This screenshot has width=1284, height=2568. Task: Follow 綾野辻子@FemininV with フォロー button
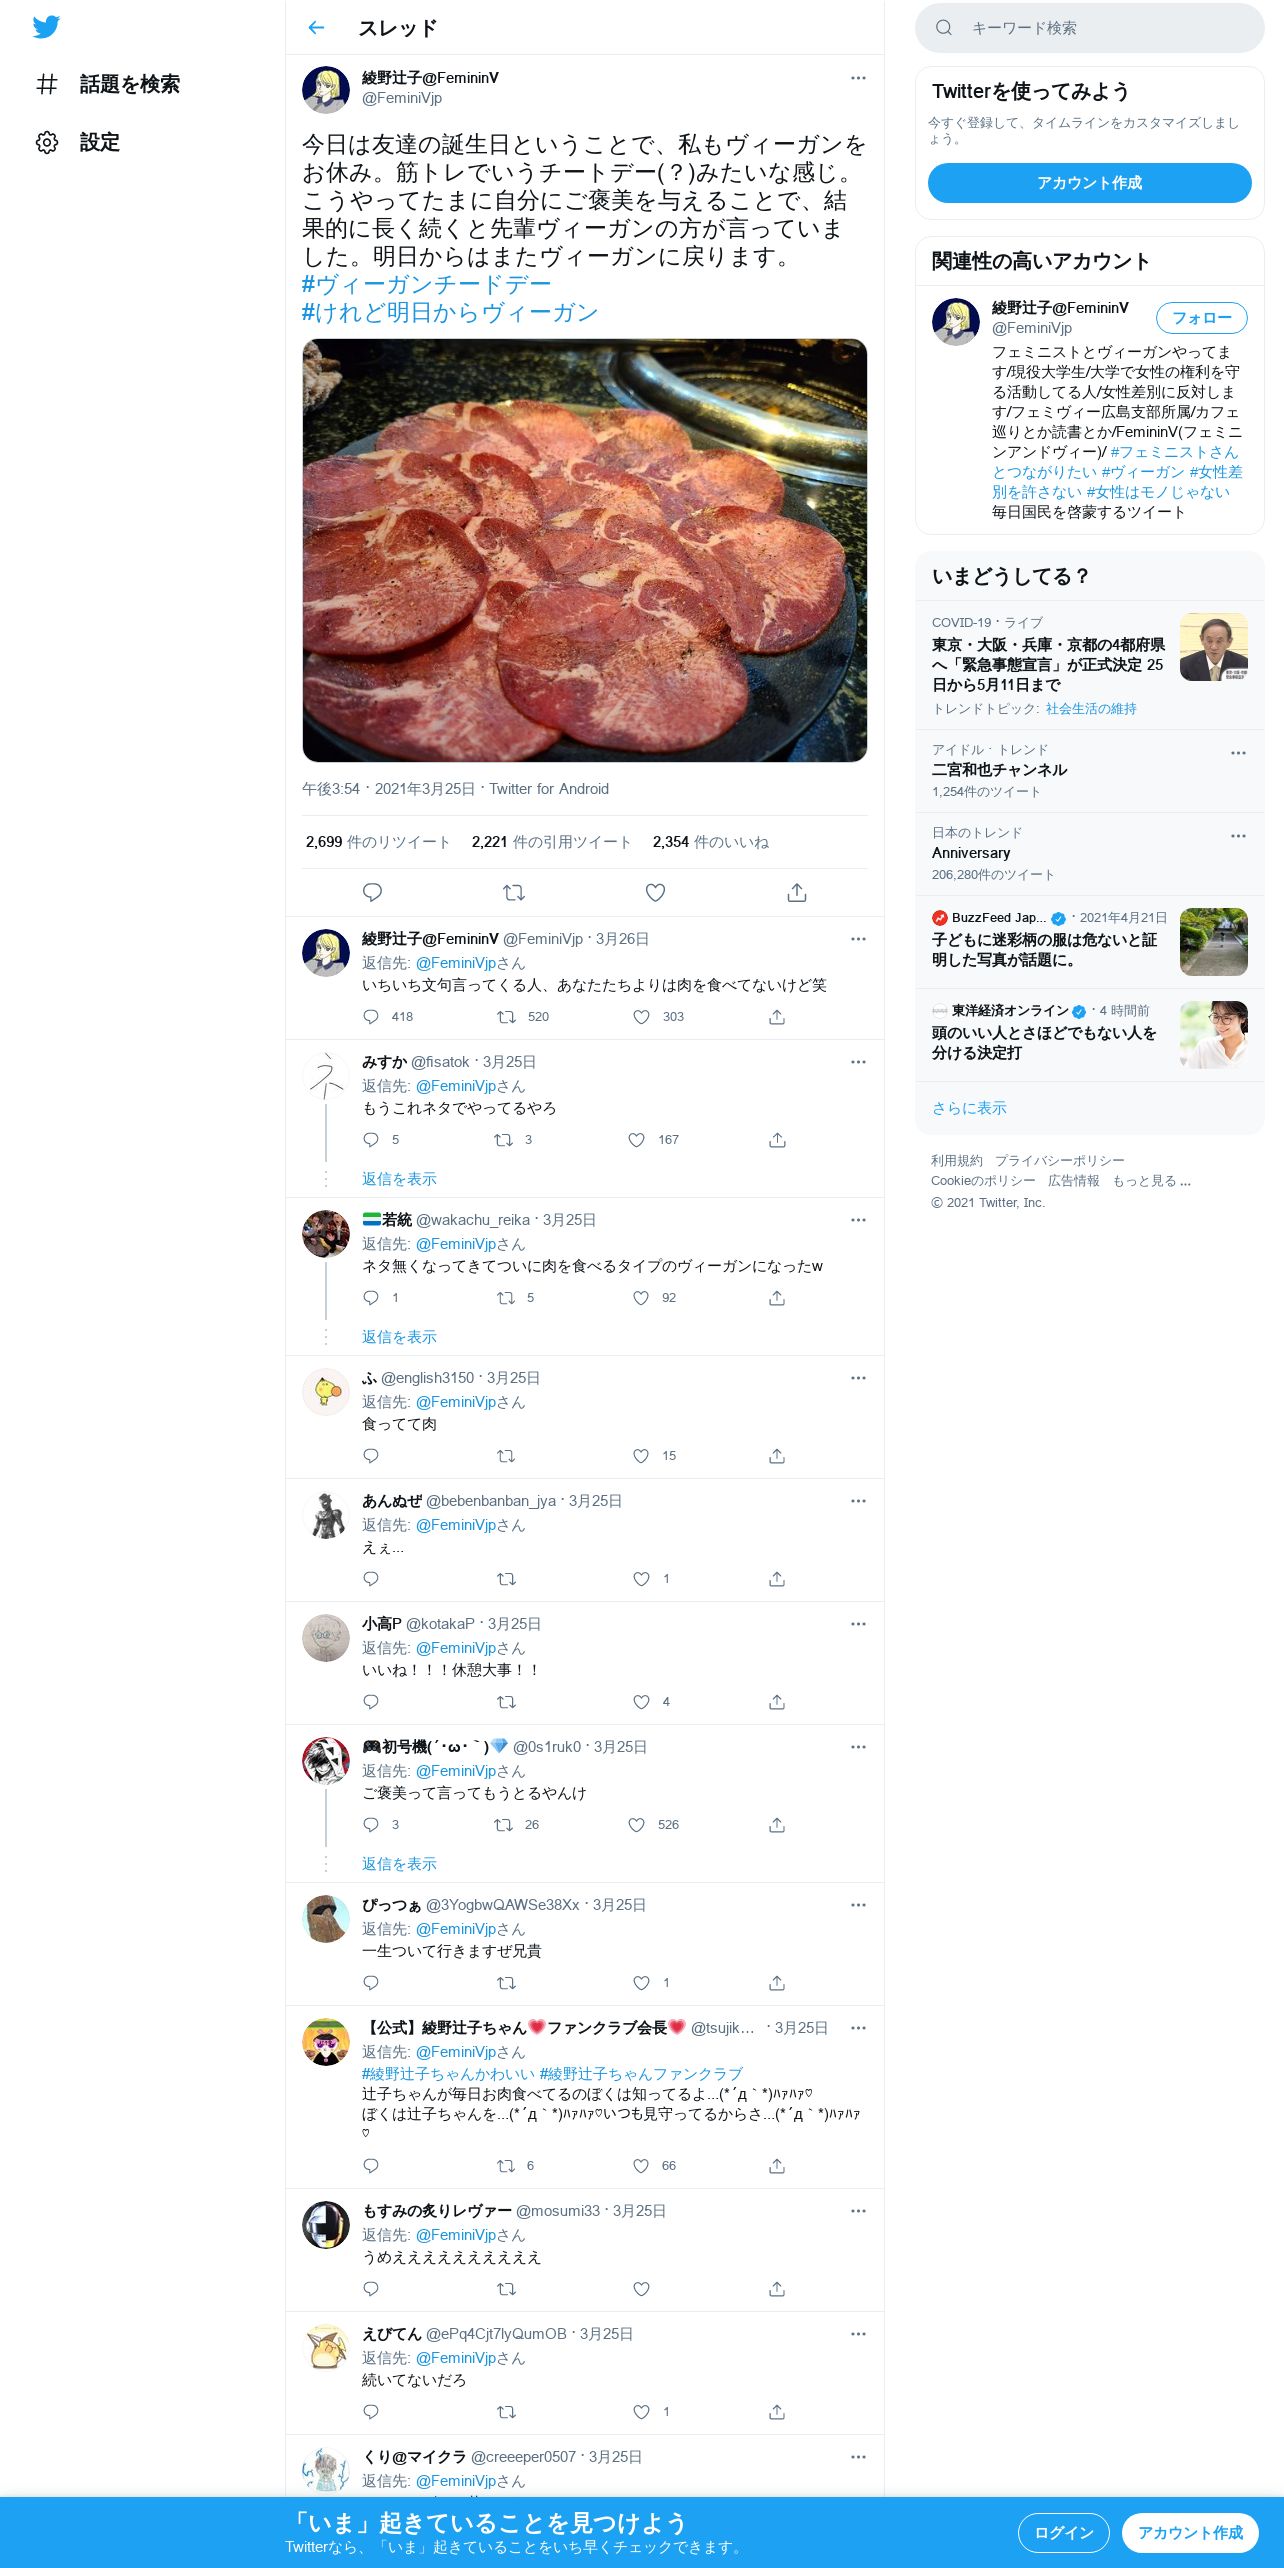1202,318
